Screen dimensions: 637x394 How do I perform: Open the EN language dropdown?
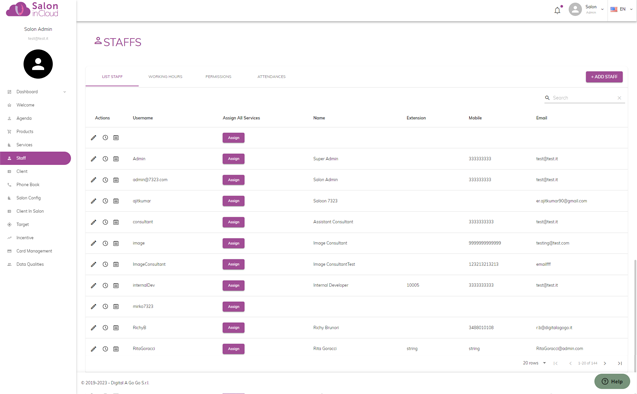click(622, 9)
